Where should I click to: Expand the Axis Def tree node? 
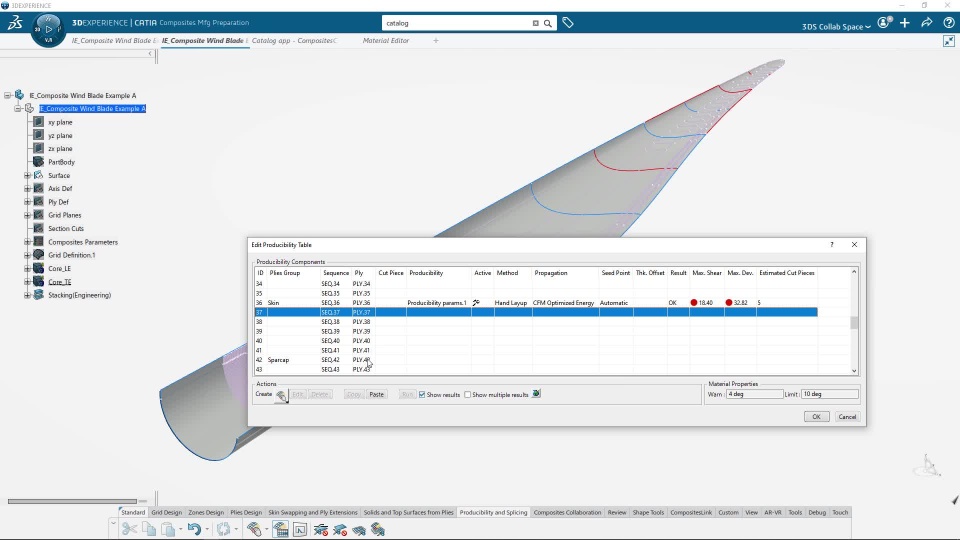point(28,189)
